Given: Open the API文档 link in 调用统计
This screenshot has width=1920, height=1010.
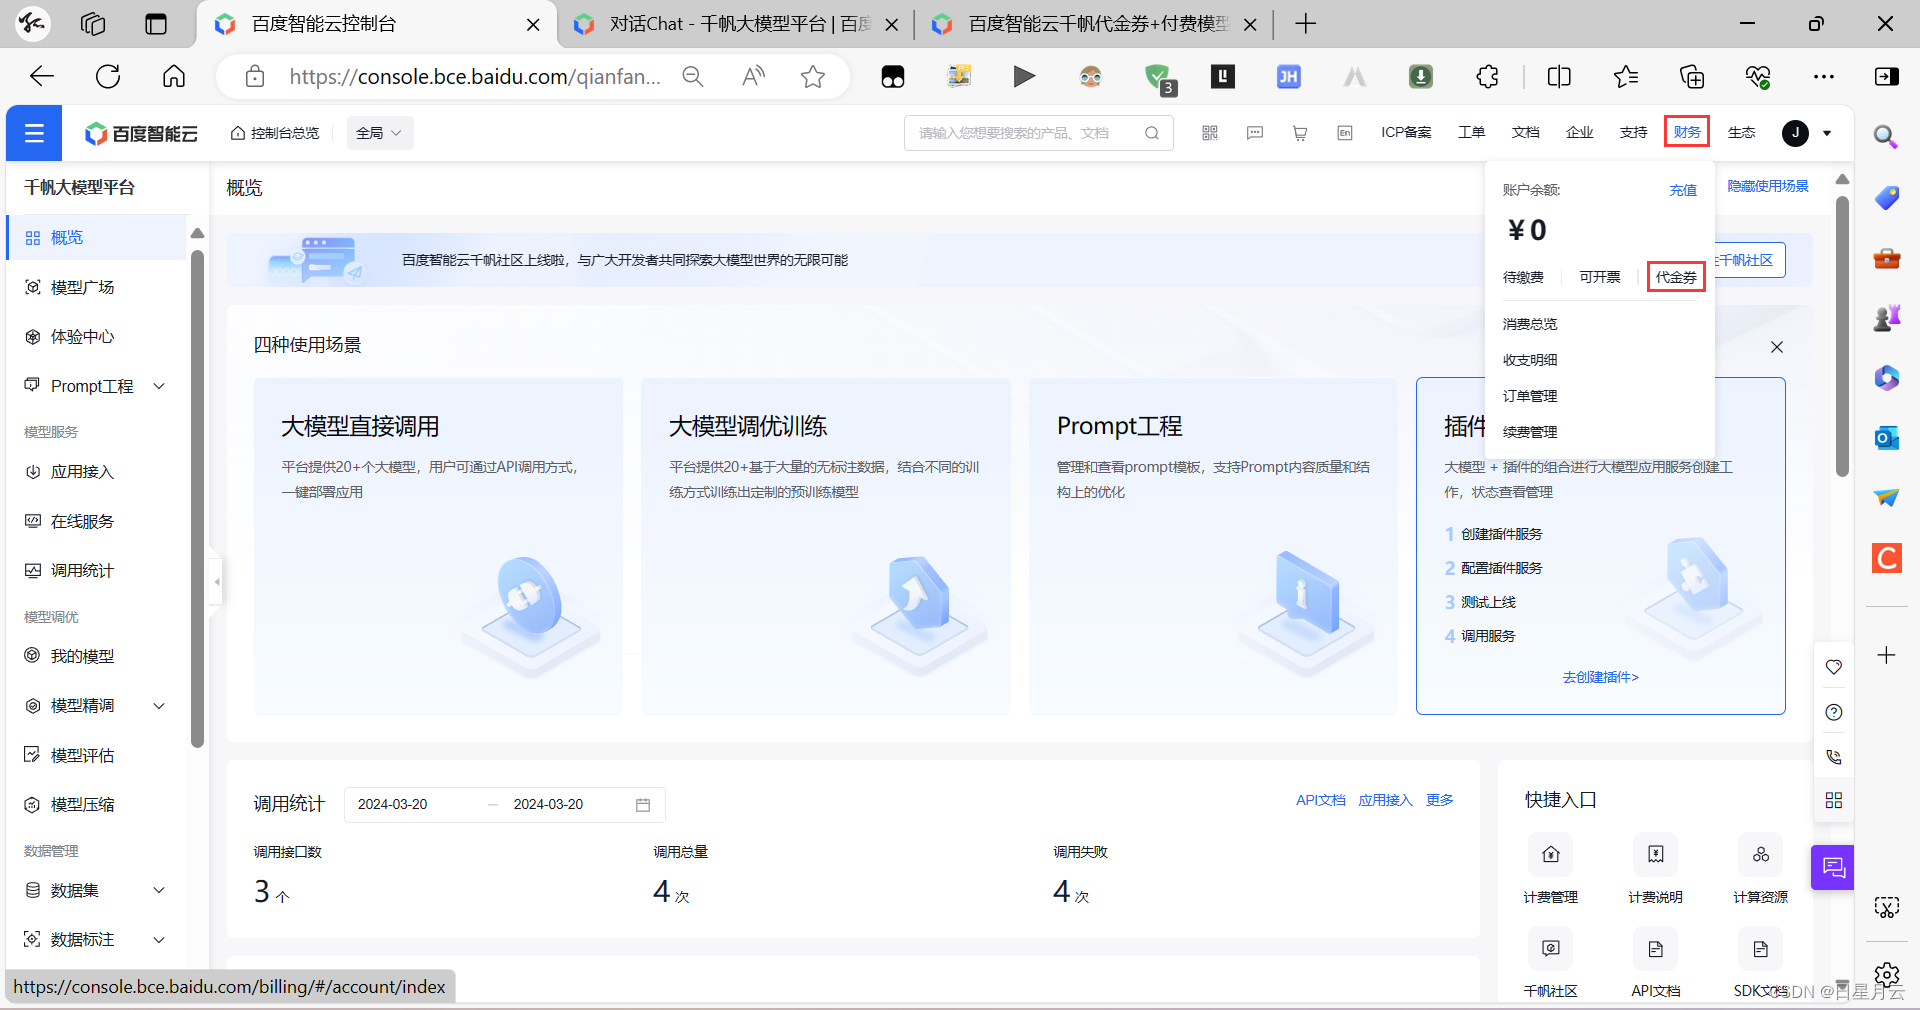Looking at the screenshot, I should click(1320, 800).
